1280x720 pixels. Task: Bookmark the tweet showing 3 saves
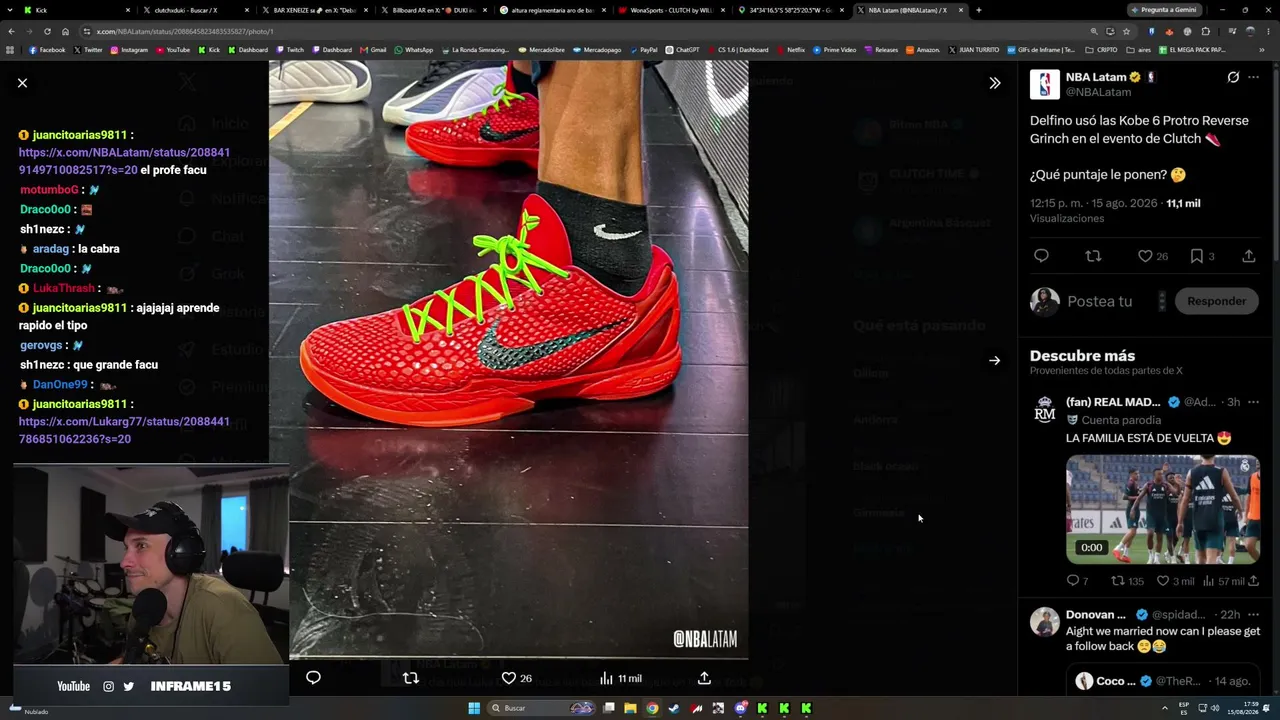[x=1202, y=256]
